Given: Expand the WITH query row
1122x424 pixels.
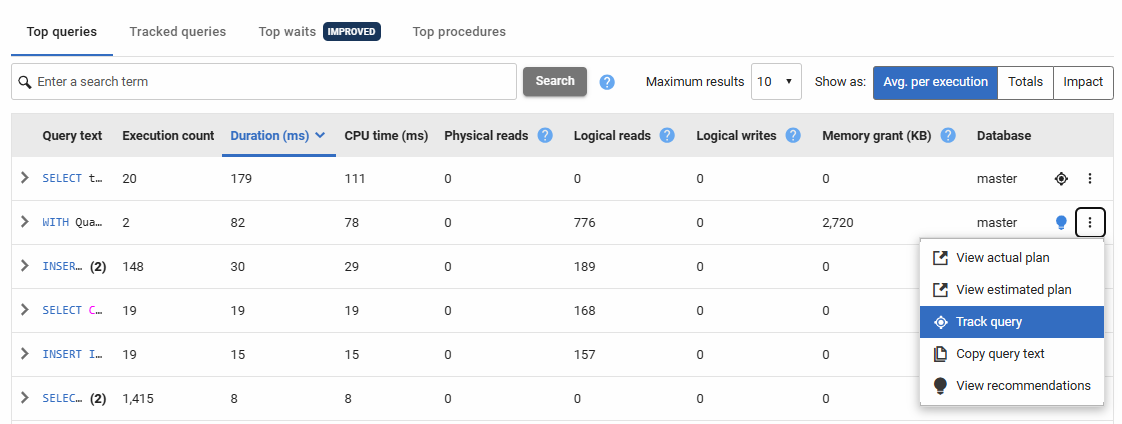Looking at the screenshot, I should point(25,223).
